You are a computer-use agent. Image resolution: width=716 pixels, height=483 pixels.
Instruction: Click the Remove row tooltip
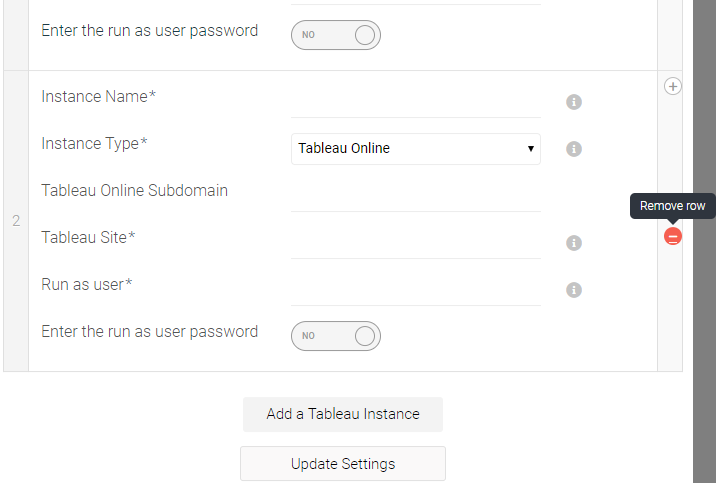click(673, 206)
